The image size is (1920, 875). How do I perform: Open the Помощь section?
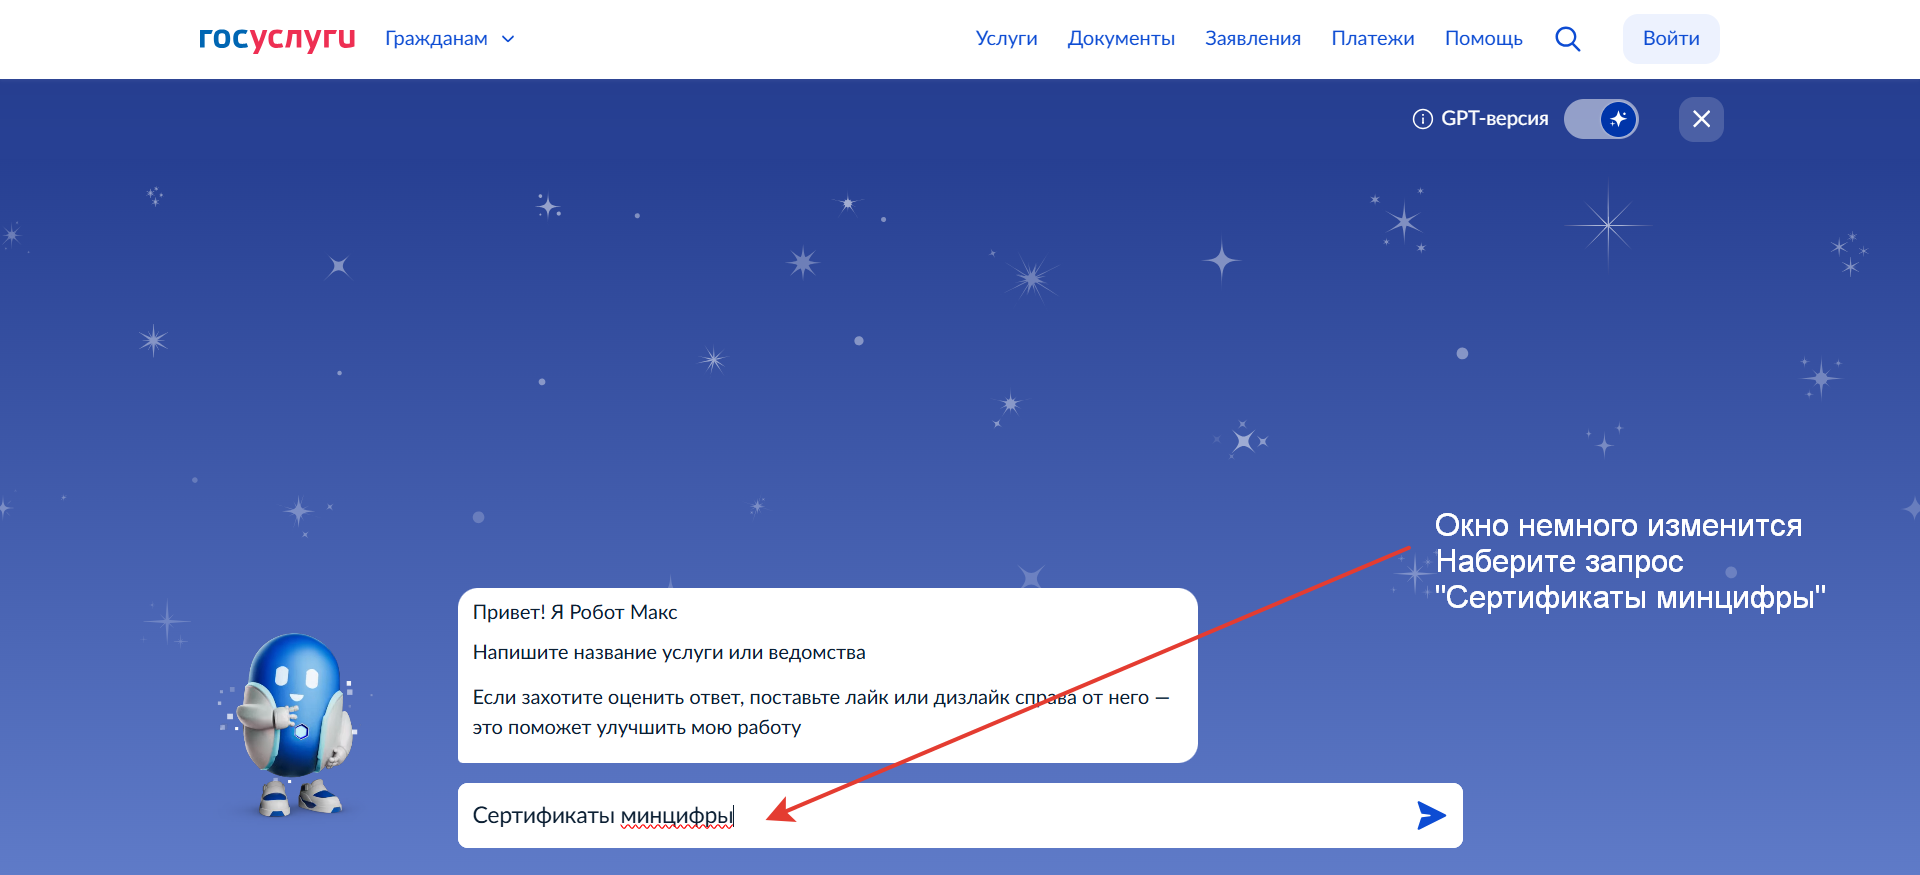[x=1483, y=39]
